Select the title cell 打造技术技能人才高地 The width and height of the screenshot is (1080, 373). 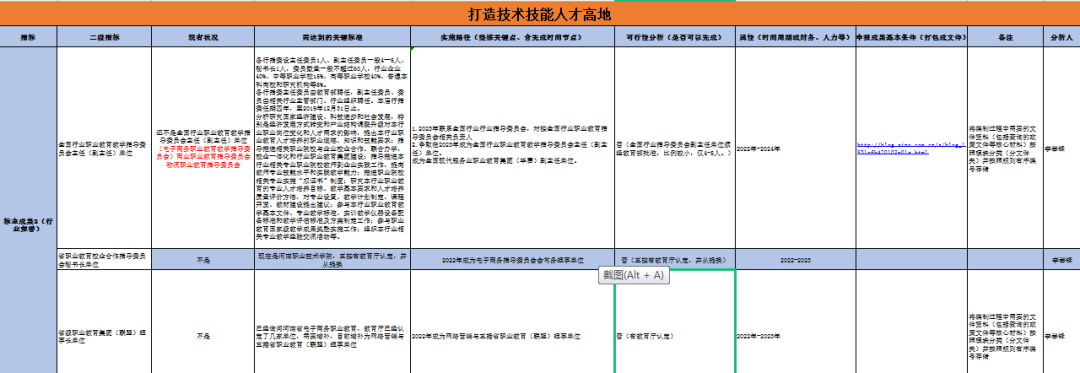tap(540, 13)
